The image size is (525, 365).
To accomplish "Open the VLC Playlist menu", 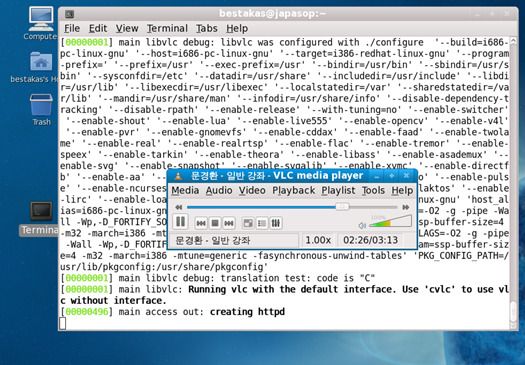I will pos(338,190).
